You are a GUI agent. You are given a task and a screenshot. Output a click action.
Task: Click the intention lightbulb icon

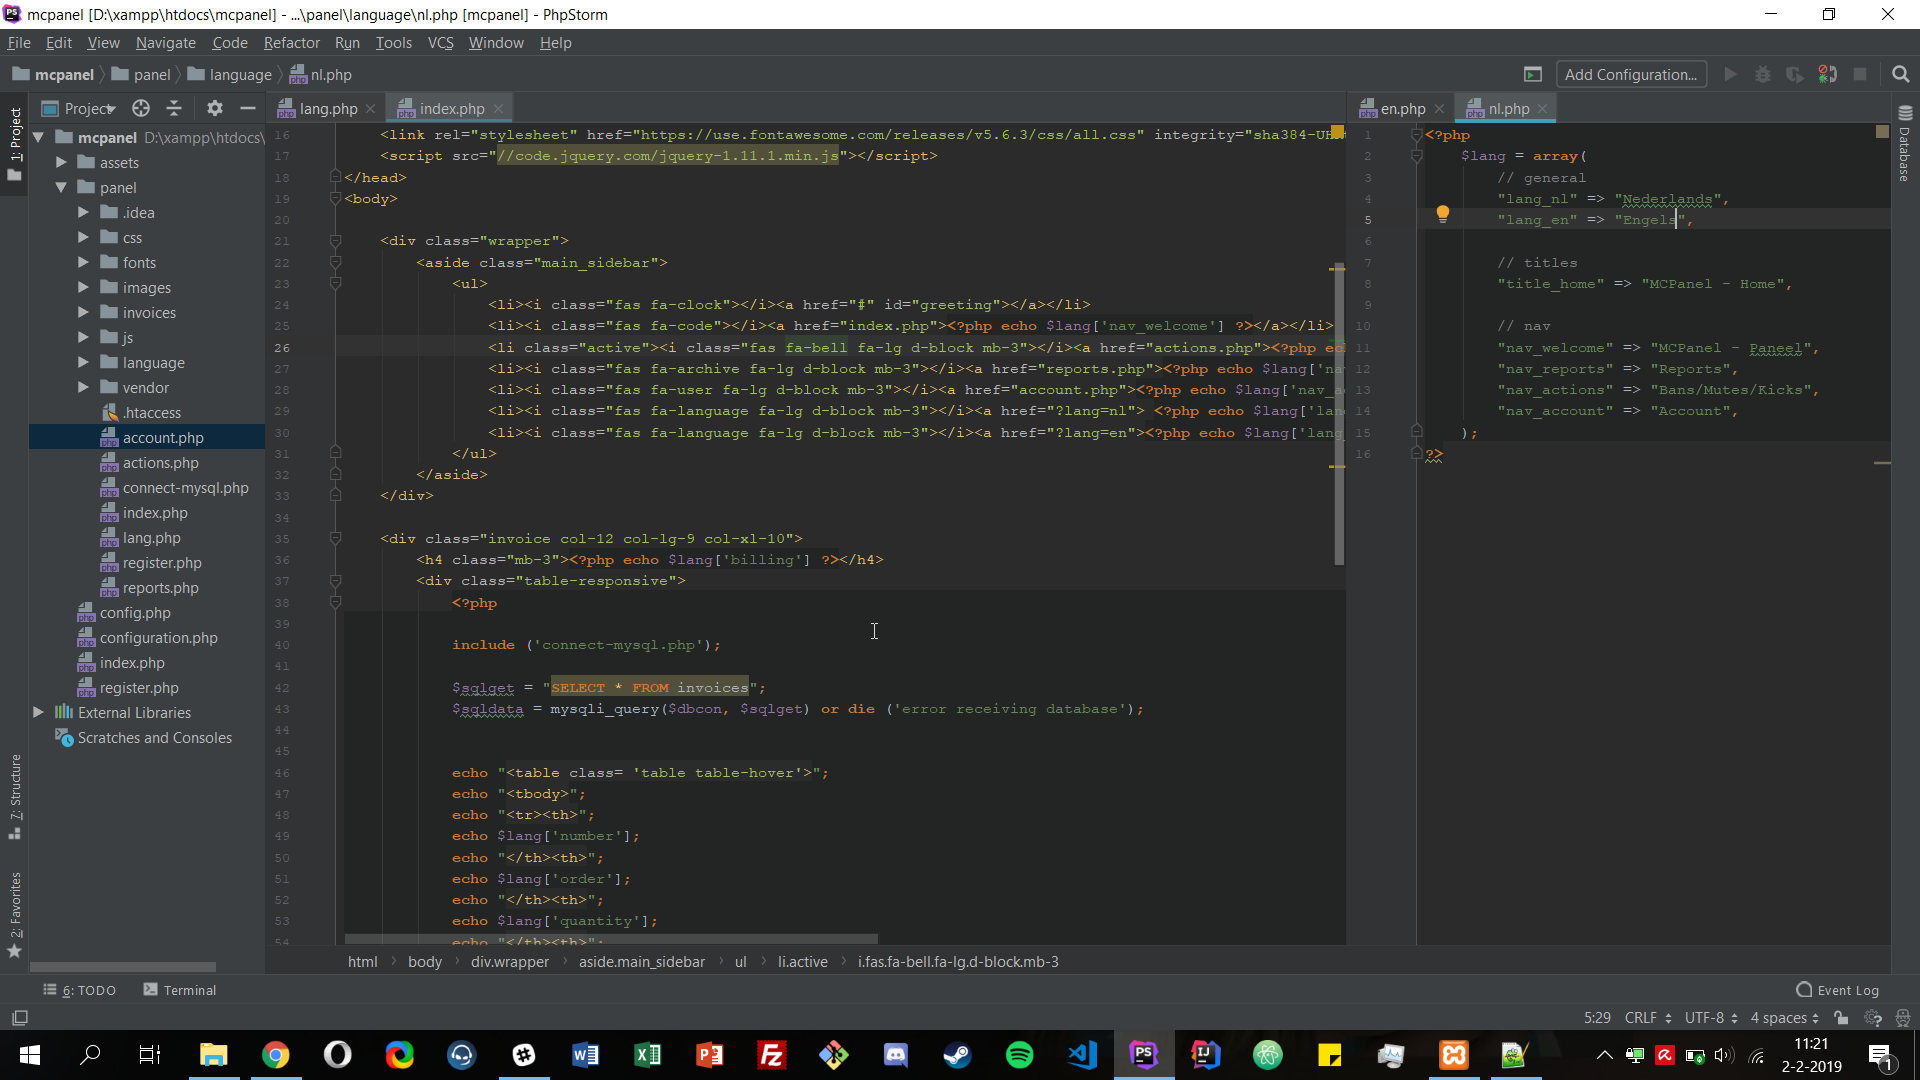click(x=1442, y=213)
